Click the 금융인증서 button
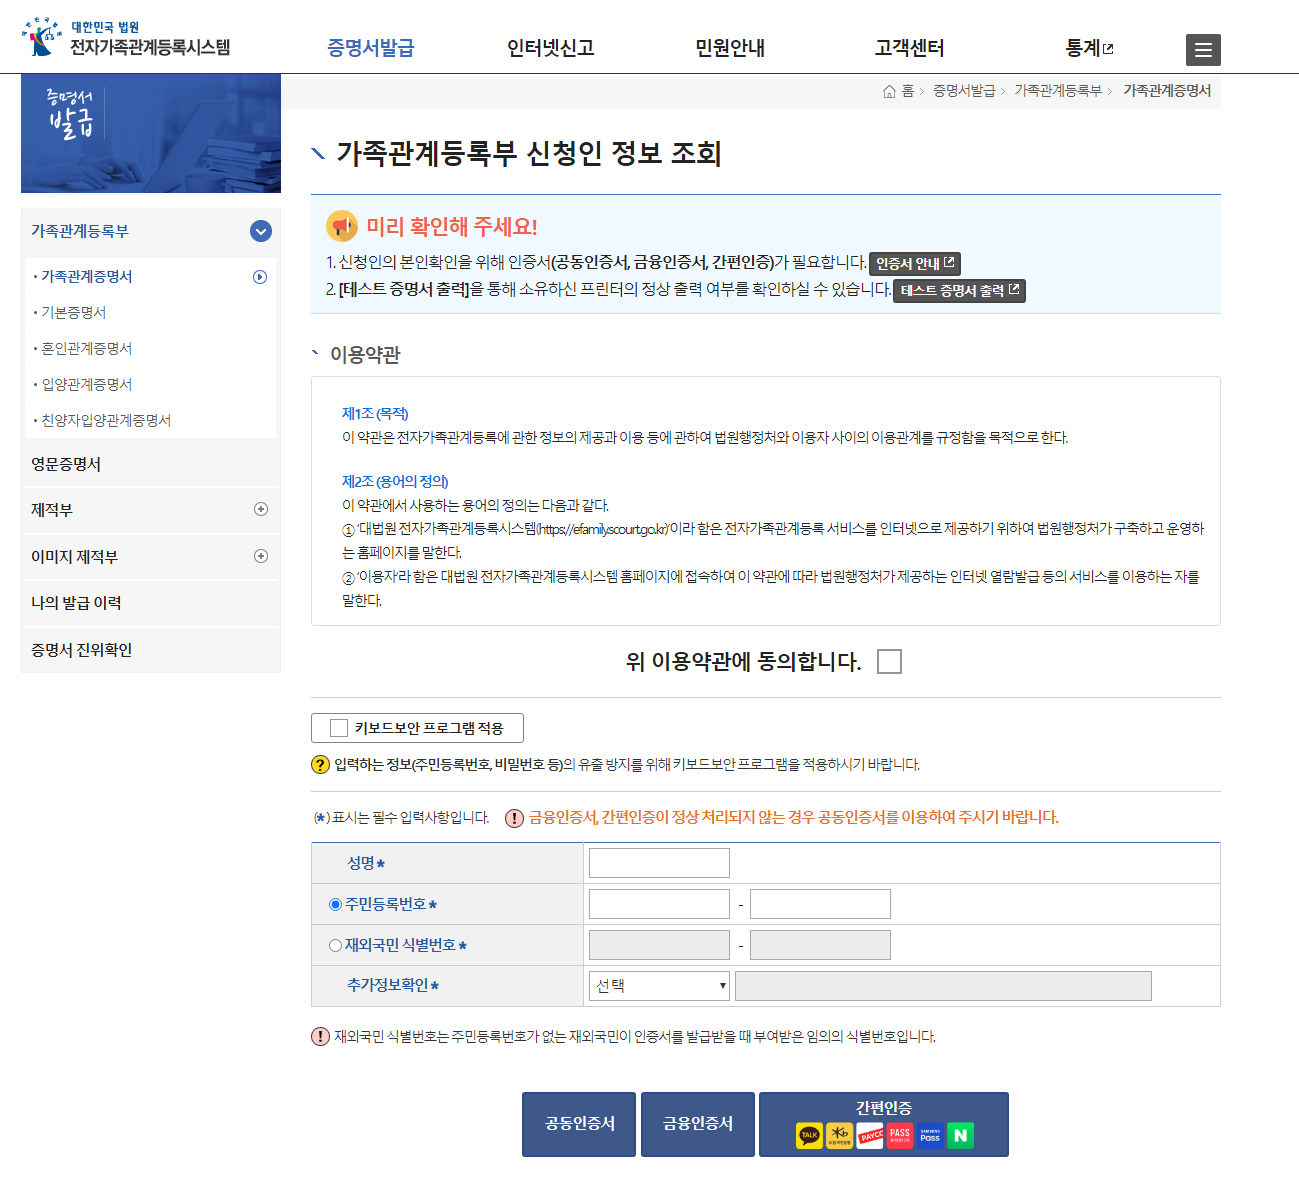Viewport: 1299px width, 1184px height. pos(698,1124)
